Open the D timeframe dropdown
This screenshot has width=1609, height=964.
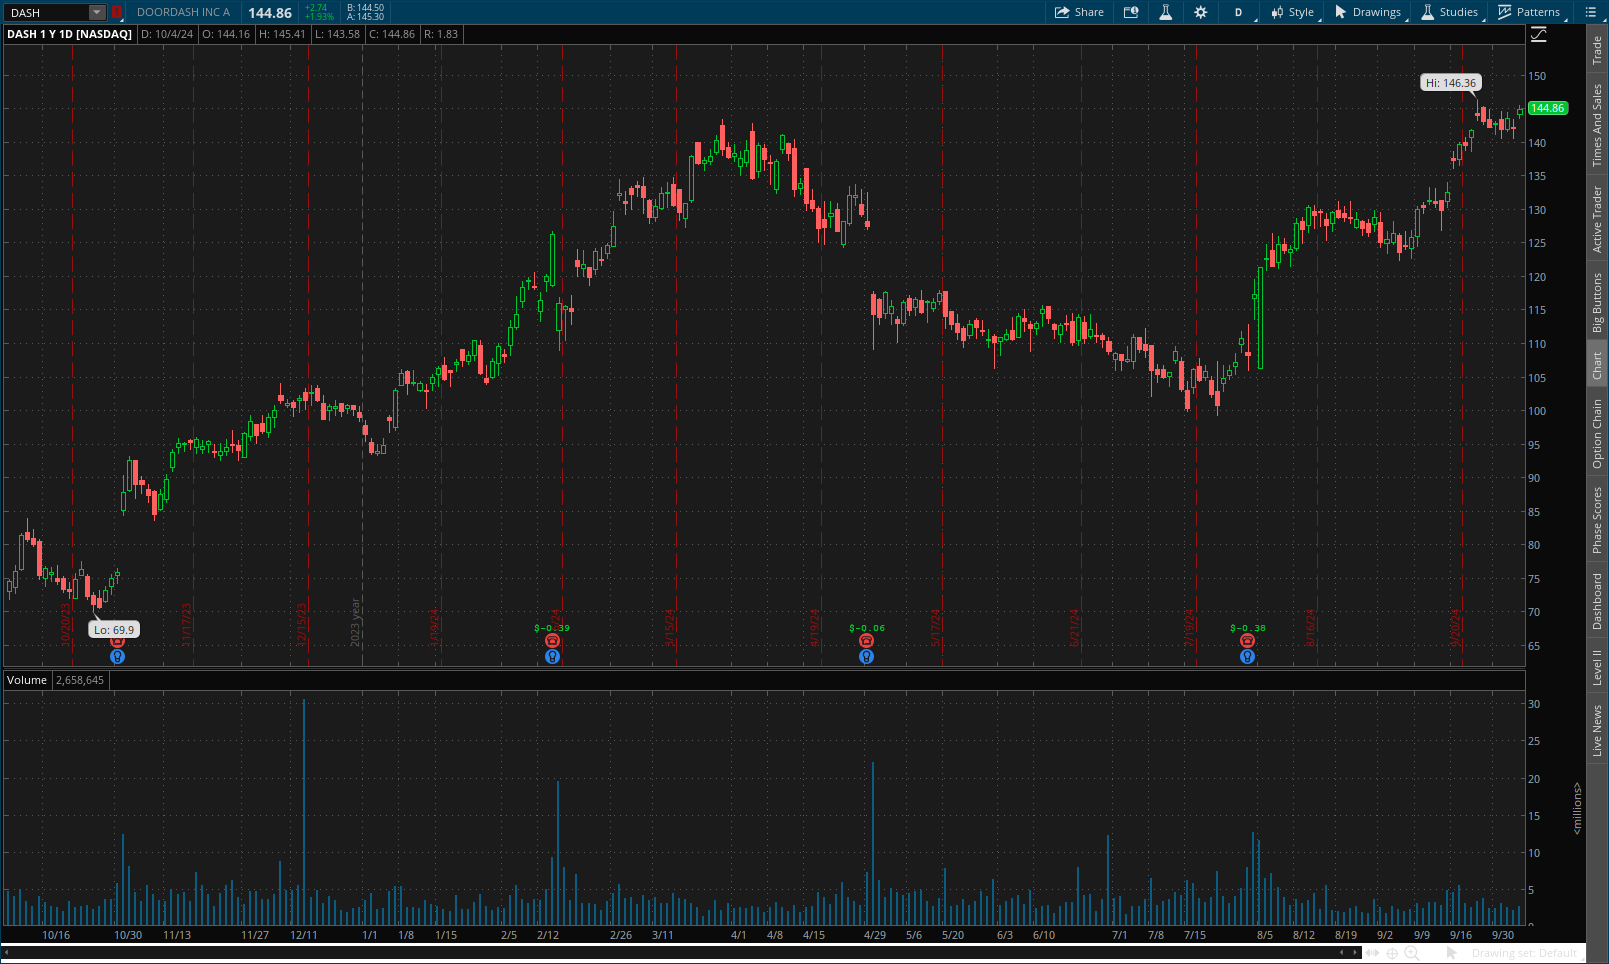pos(1238,12)
